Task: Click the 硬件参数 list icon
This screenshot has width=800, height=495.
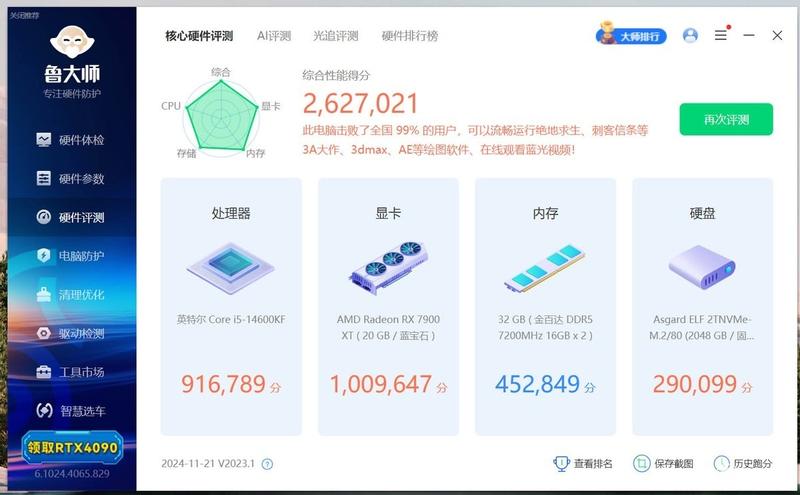Action: (x=44, y=178)
